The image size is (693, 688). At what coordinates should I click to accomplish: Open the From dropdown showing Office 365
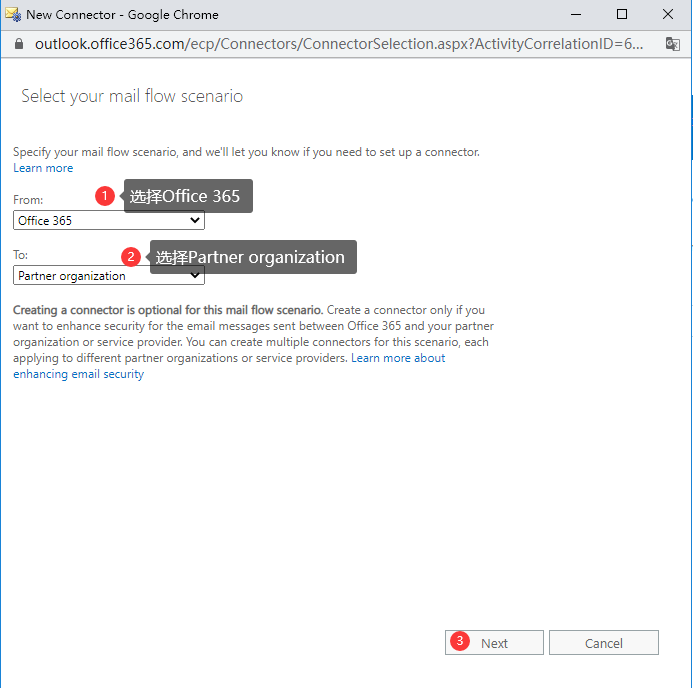(109, 220)
